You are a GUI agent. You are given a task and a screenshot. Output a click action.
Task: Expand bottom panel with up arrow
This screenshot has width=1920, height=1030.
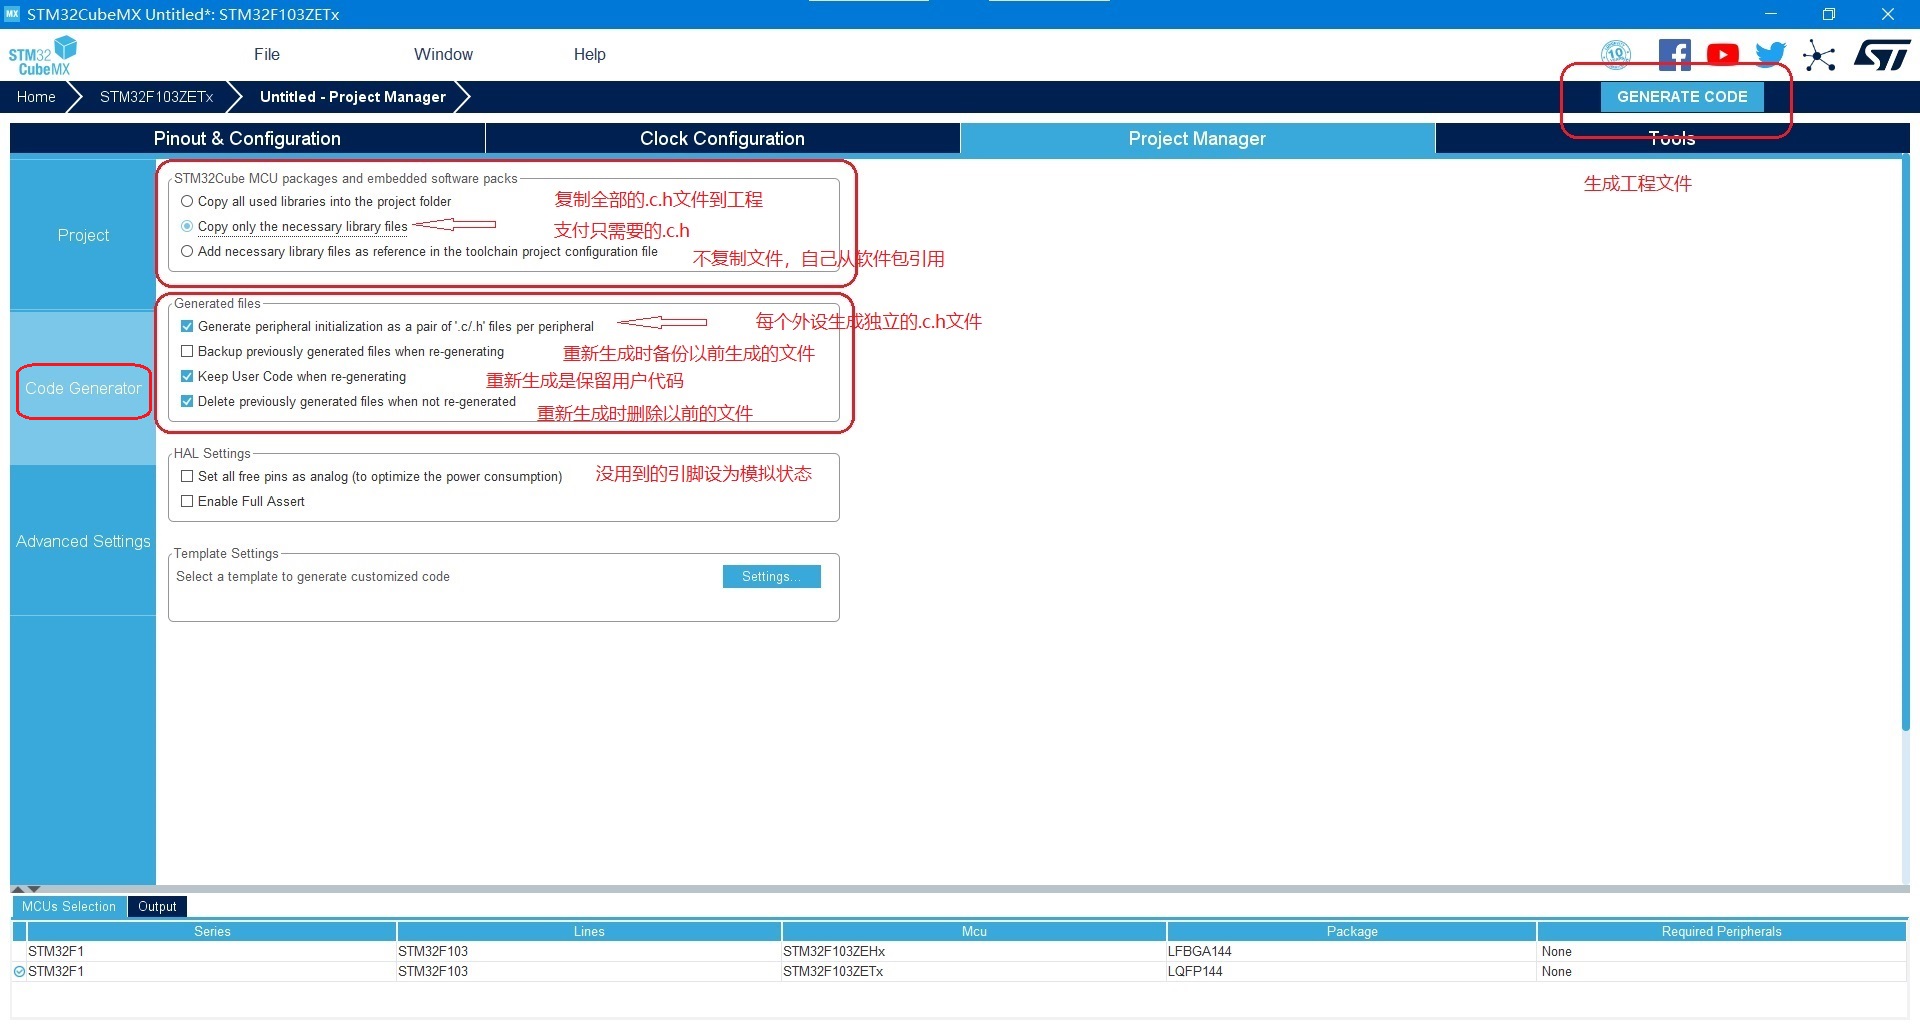(x=18, y=889)
